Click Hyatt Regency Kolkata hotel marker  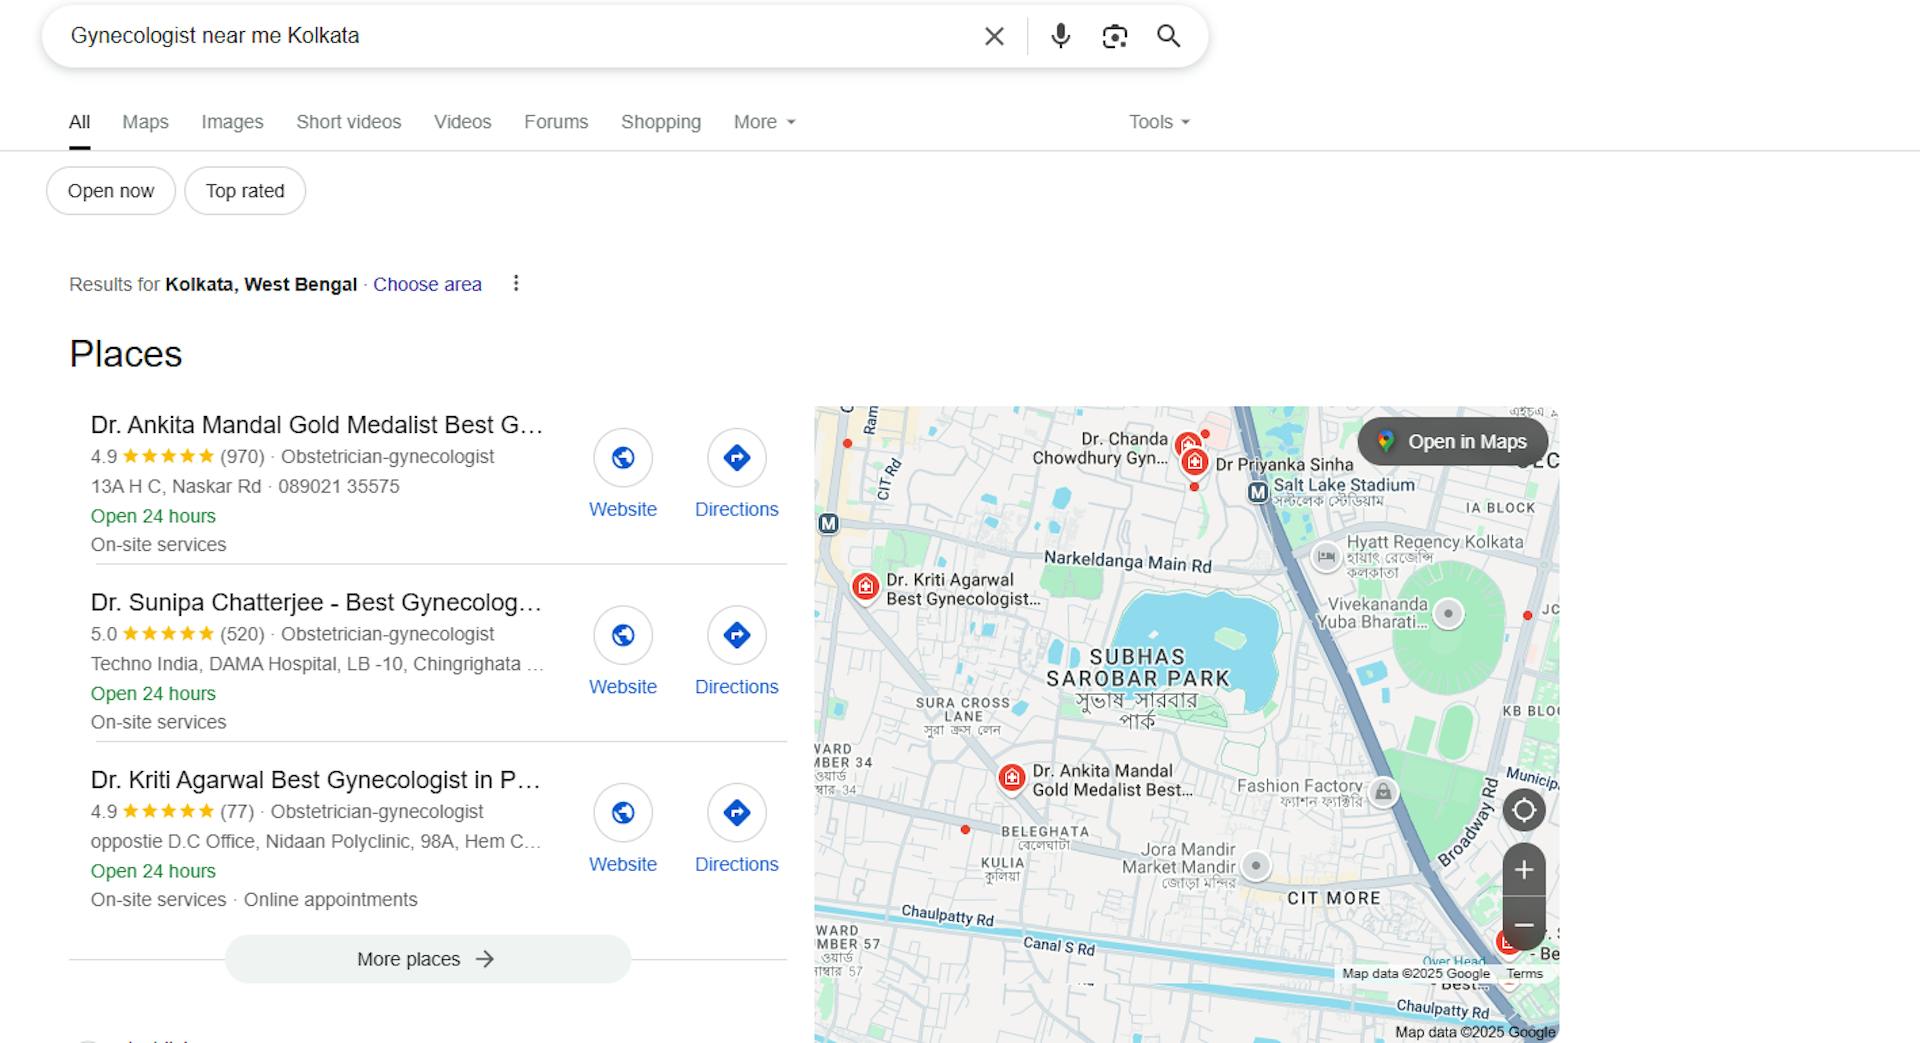[1326, 556]
